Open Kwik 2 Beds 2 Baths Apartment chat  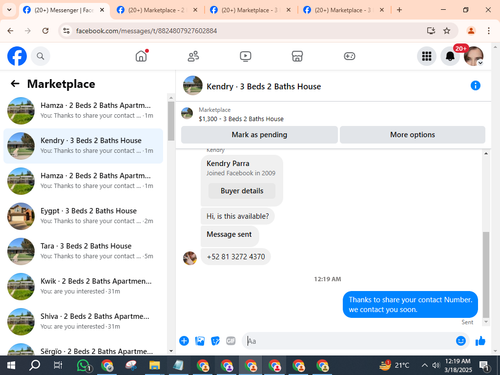pyautogui.click(x=83, y=286)
